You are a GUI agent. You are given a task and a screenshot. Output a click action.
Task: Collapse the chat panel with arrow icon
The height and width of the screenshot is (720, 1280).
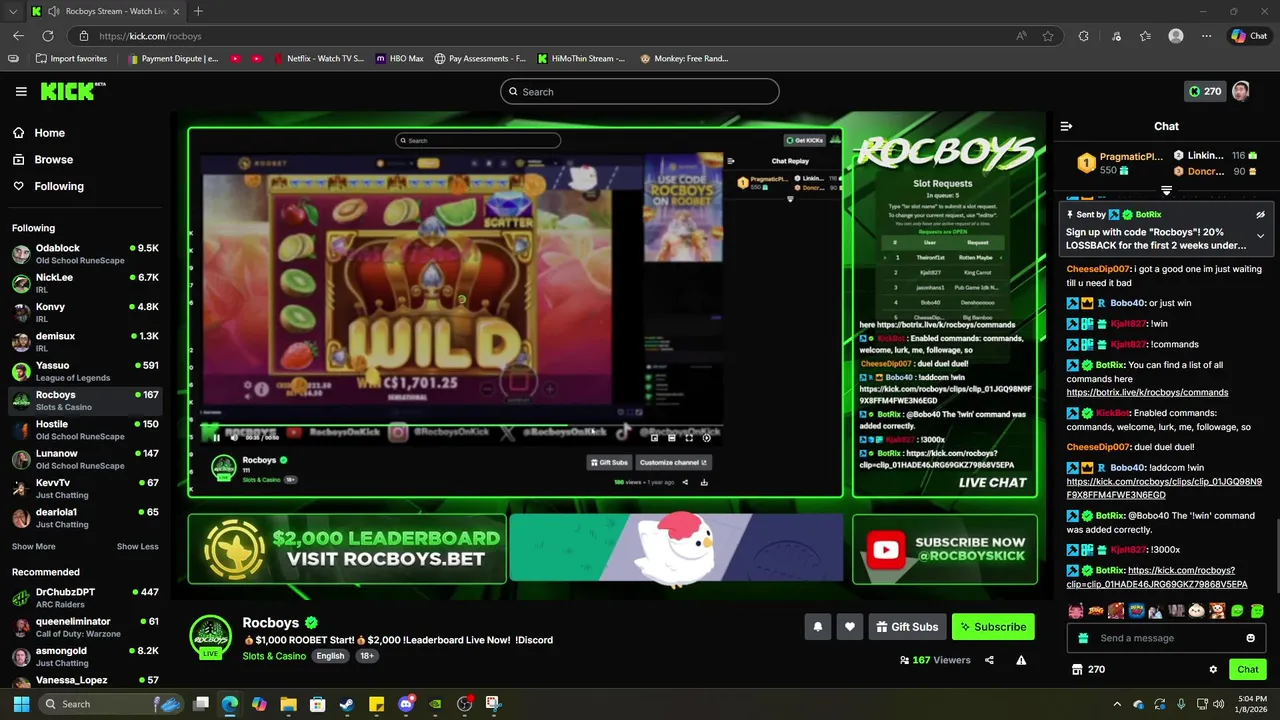pyautogui.click(x=1066, y=126)
